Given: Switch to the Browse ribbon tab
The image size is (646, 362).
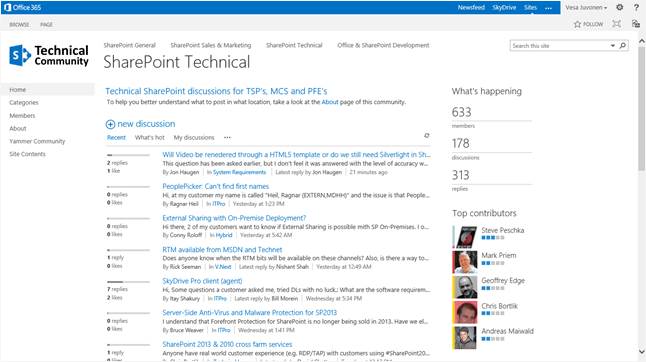Looking at the screenshot, I should pos(19,25).
